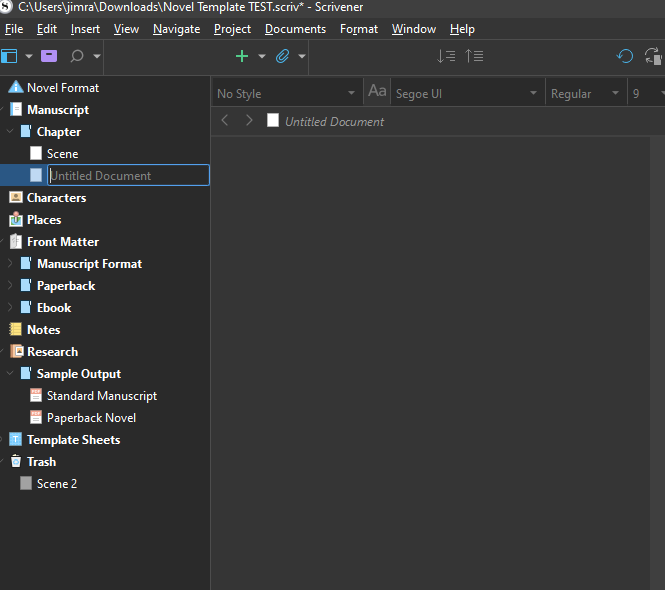Select the Manuscript folder
665x590 pixels.
pos(58,110)
